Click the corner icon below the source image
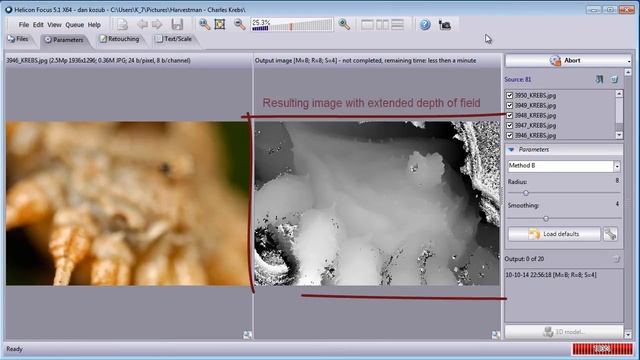 click(247, 335)
